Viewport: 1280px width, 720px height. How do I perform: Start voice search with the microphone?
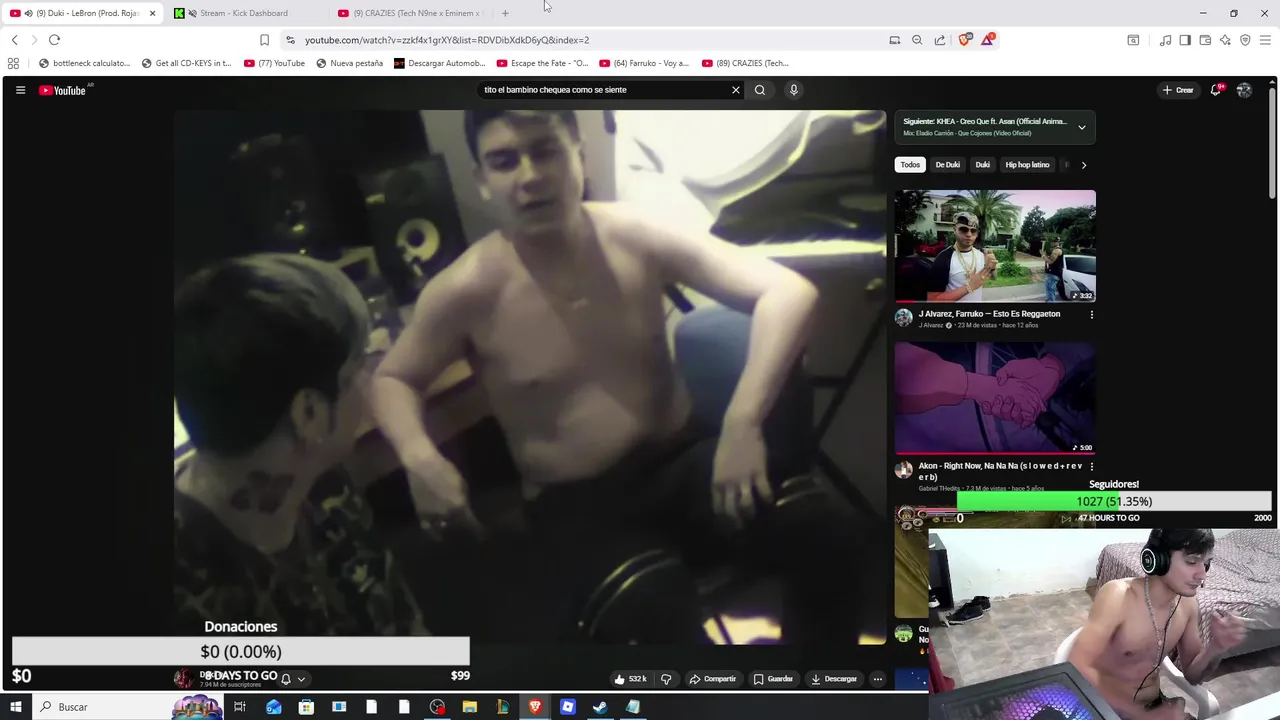[794, 90]
